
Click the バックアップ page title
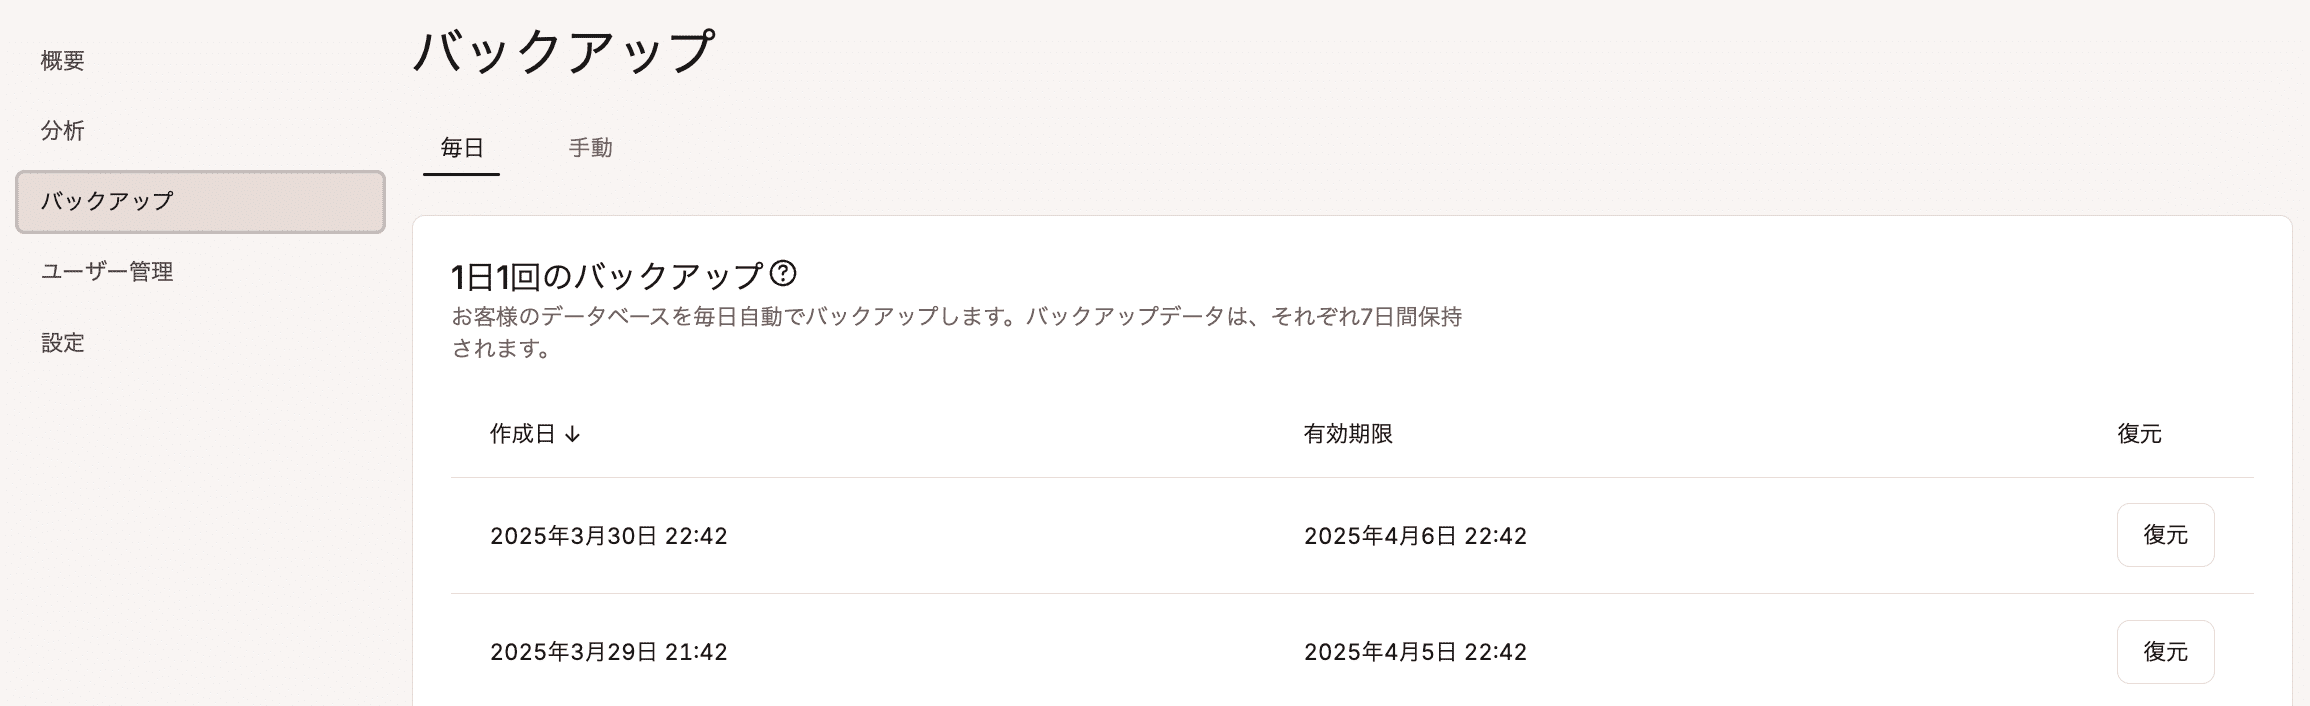pos(563,52)
